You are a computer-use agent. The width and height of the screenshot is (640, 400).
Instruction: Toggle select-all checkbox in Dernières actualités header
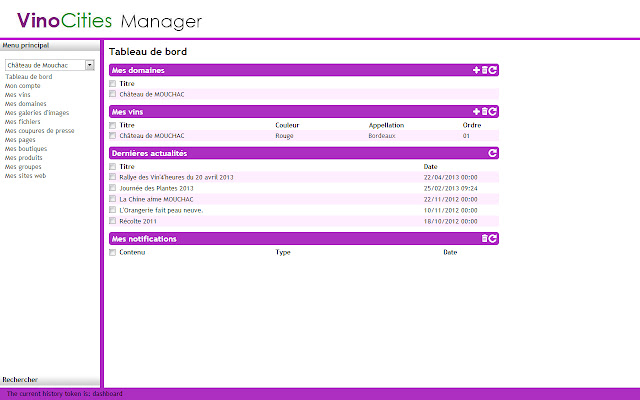click(x=113, y=167)
